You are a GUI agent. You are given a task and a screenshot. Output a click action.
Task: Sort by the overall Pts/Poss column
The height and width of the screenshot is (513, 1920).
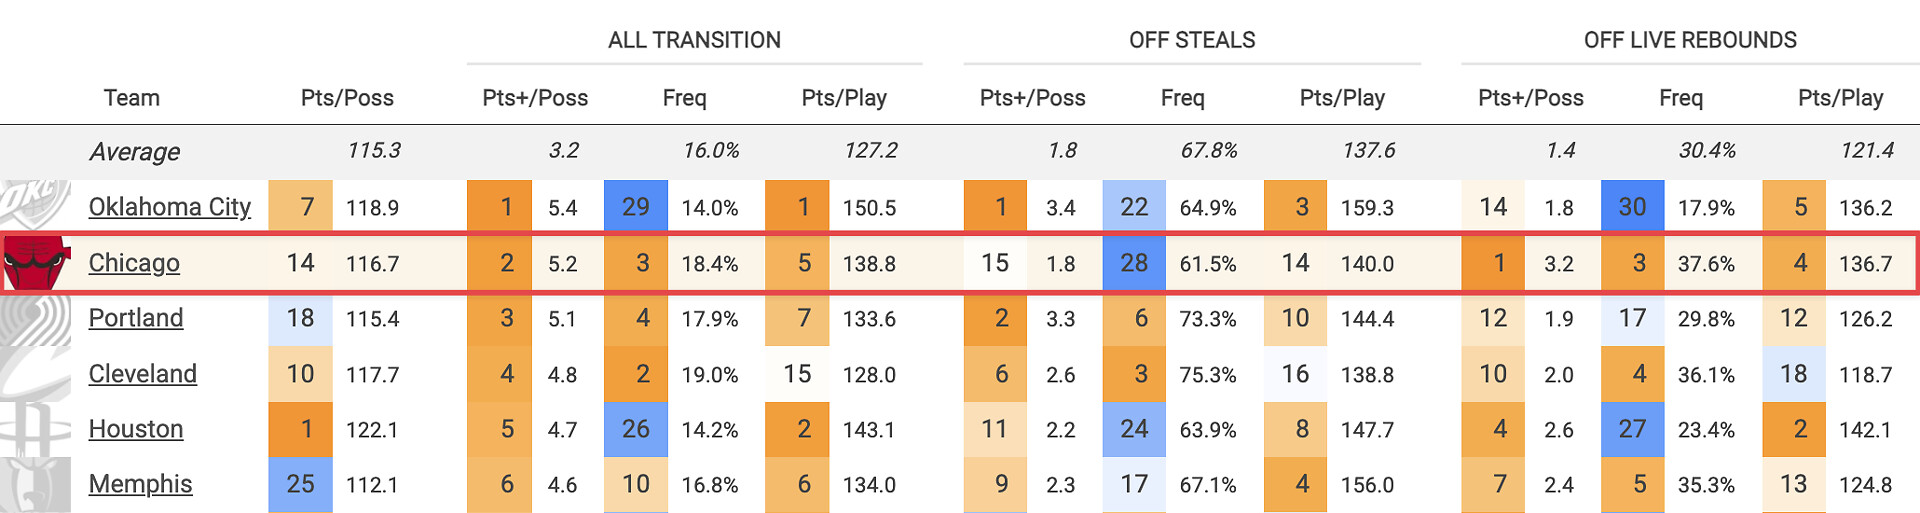pos(347,98)
